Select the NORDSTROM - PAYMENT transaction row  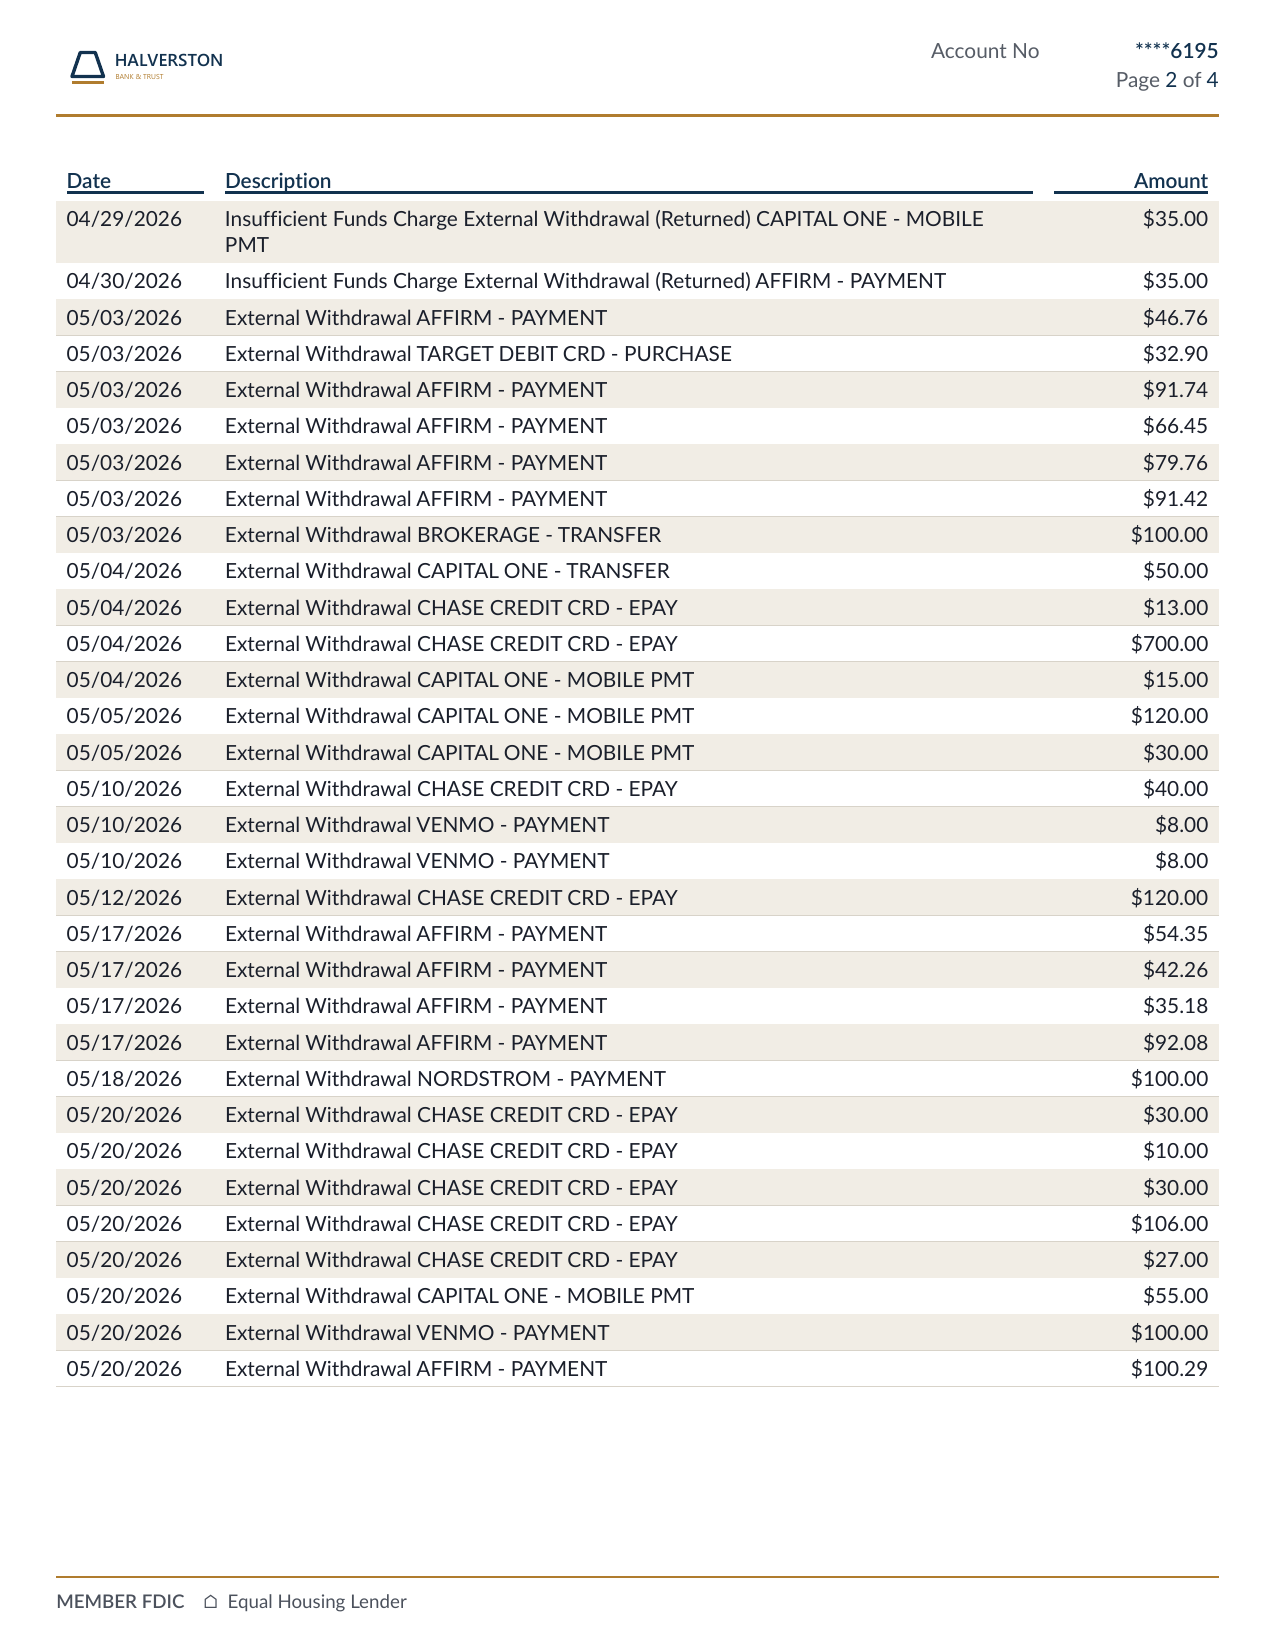637,1079
